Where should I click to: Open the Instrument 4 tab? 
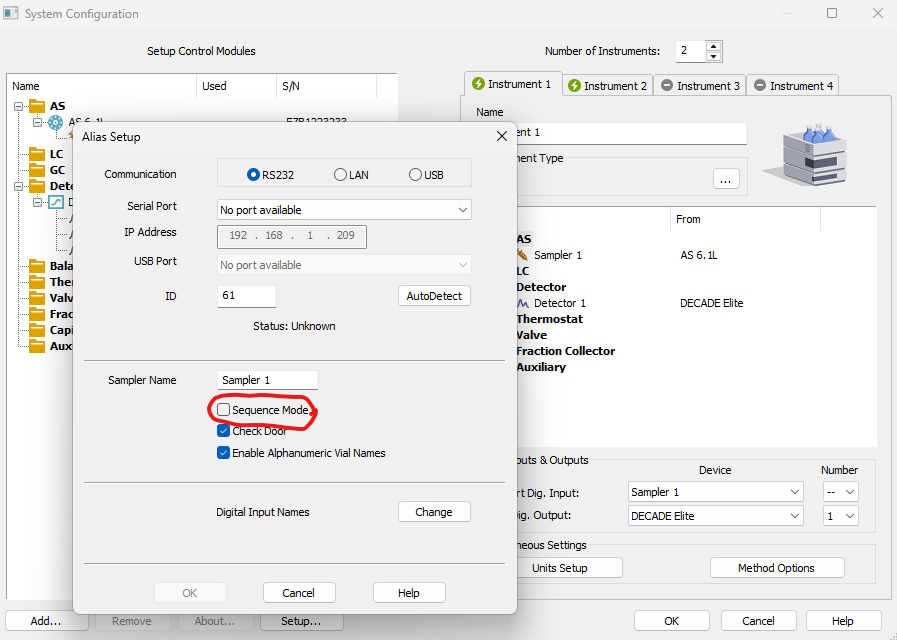pyautogui.click(x=794, y=86)
